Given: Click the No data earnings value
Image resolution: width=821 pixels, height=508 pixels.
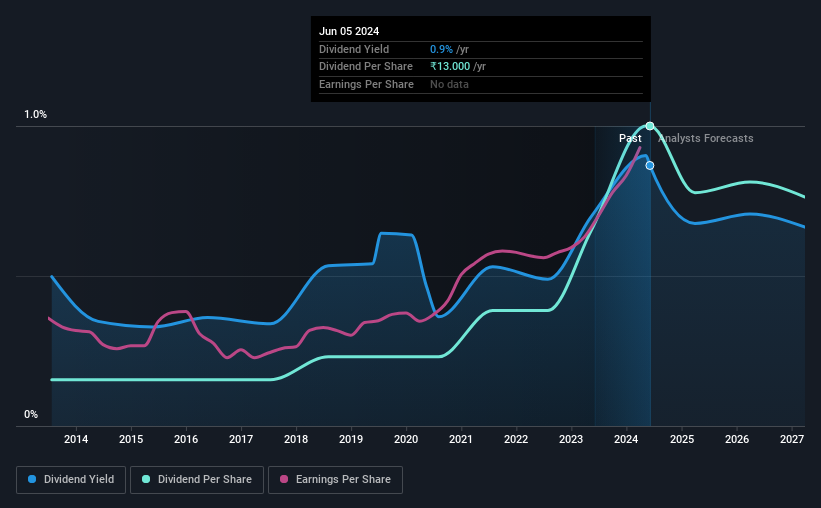Looking at the screenshot, I should pyautogui.click(x=449, y=84).
